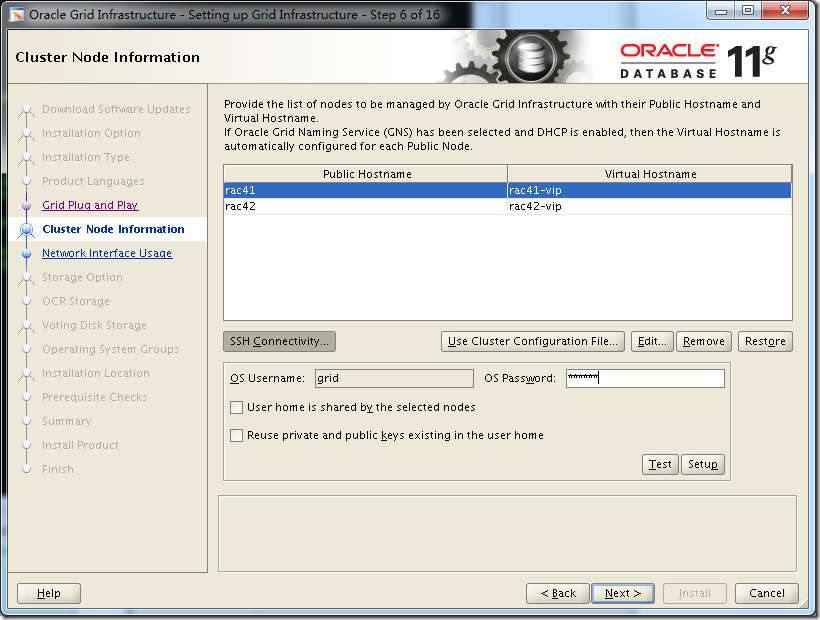Click Voting Disk Storage step label
Screen dimensions: 820x620
coord(94,325)
